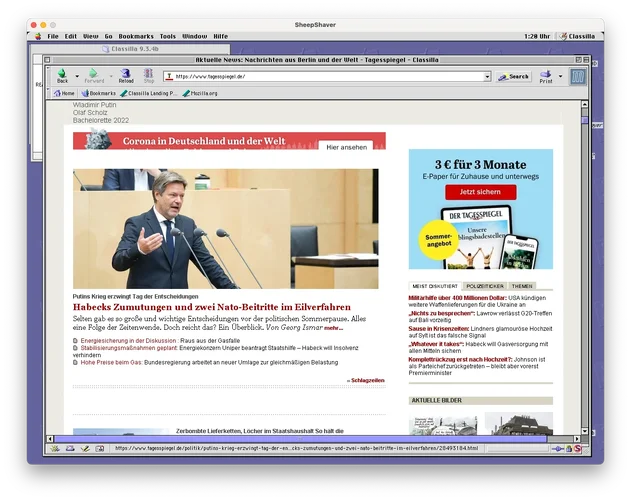Open the Bookmarks menu in menu bar

point(136,36)
